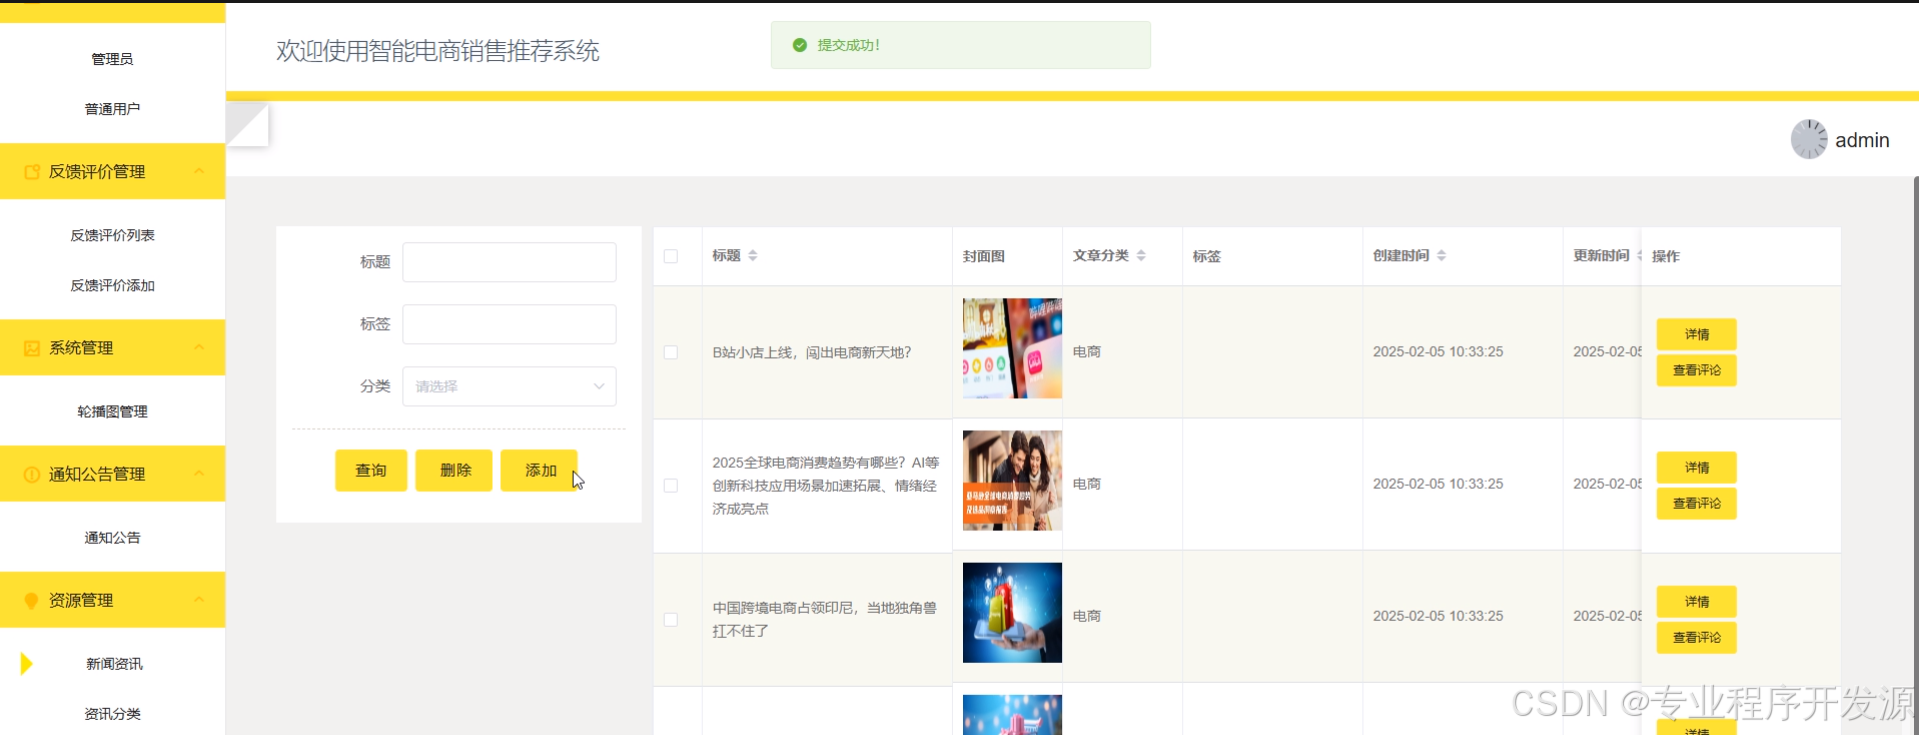
Task: Click the 资源管理 bulb icon
Action: pyautogui.click(x=32, y=600)
